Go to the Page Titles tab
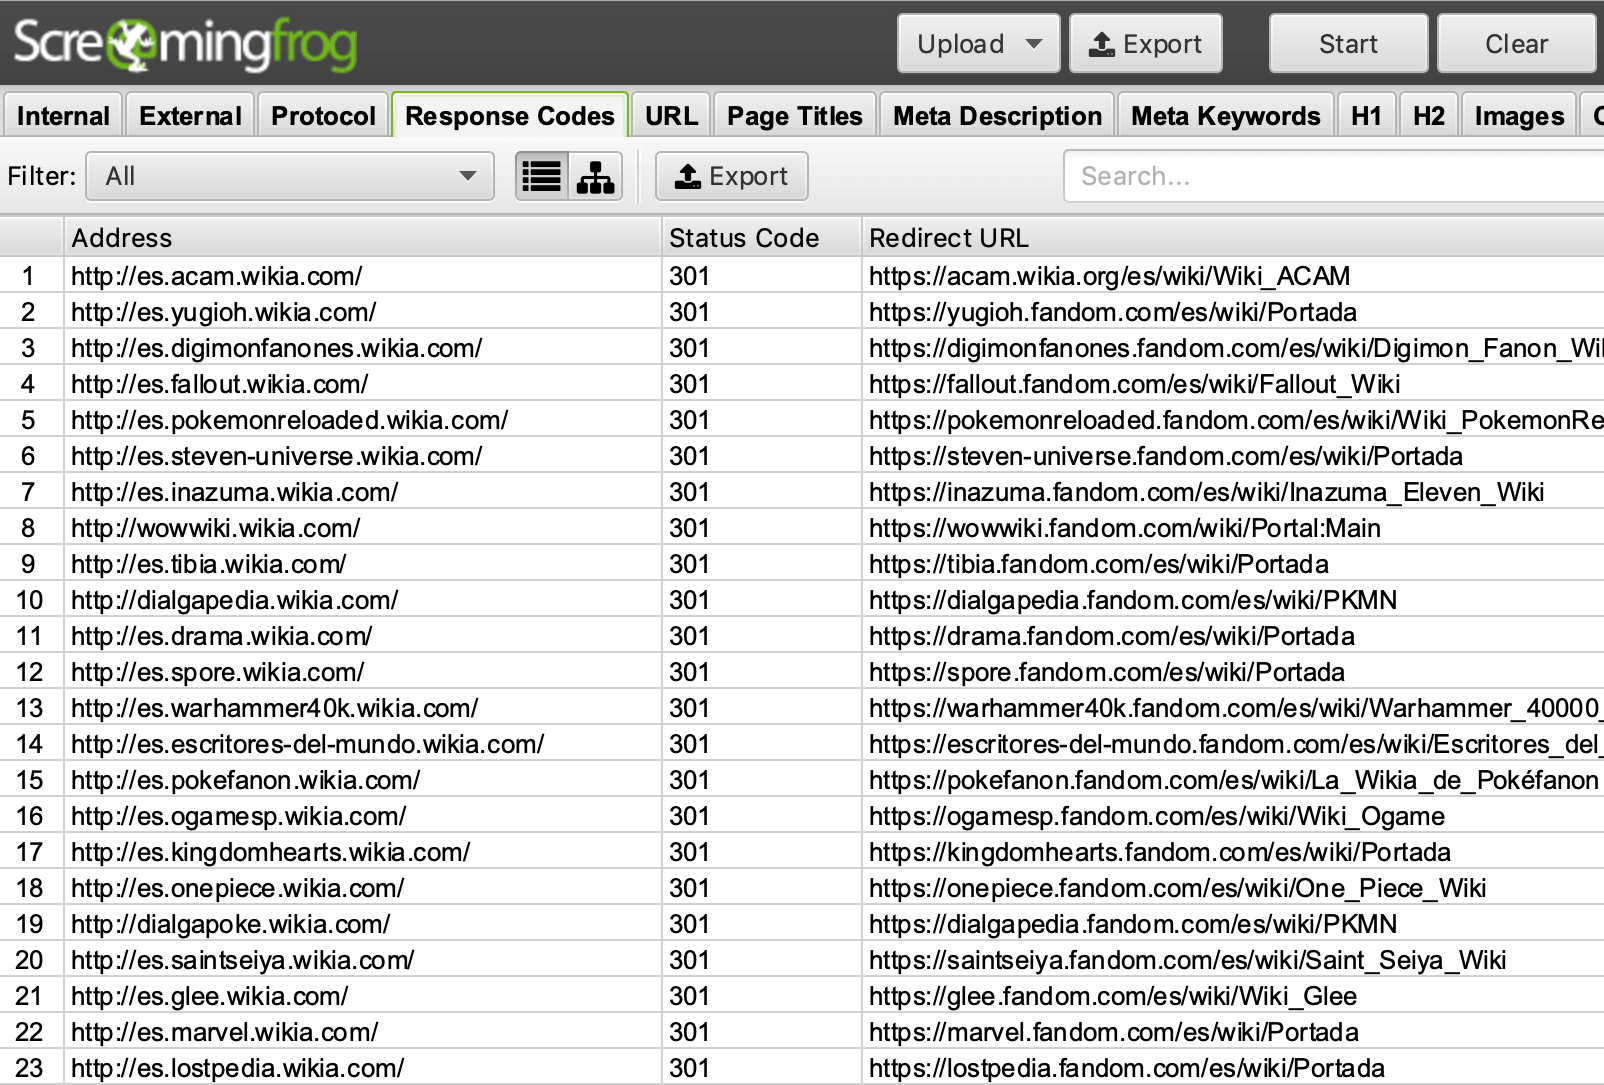 tap(794, 116)
